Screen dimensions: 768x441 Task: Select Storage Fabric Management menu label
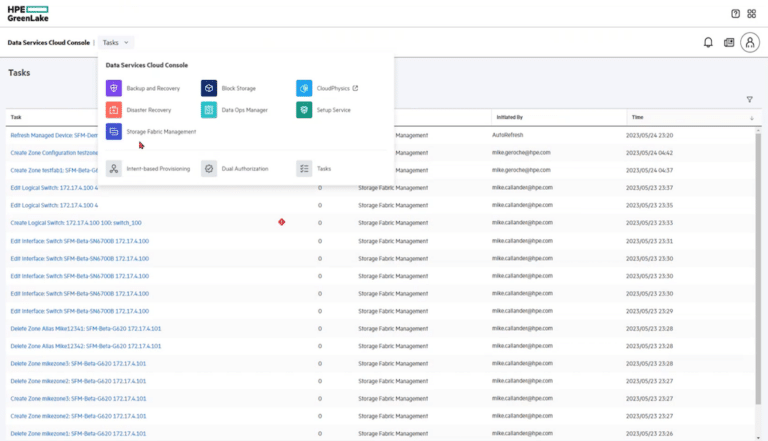[161, 131]
